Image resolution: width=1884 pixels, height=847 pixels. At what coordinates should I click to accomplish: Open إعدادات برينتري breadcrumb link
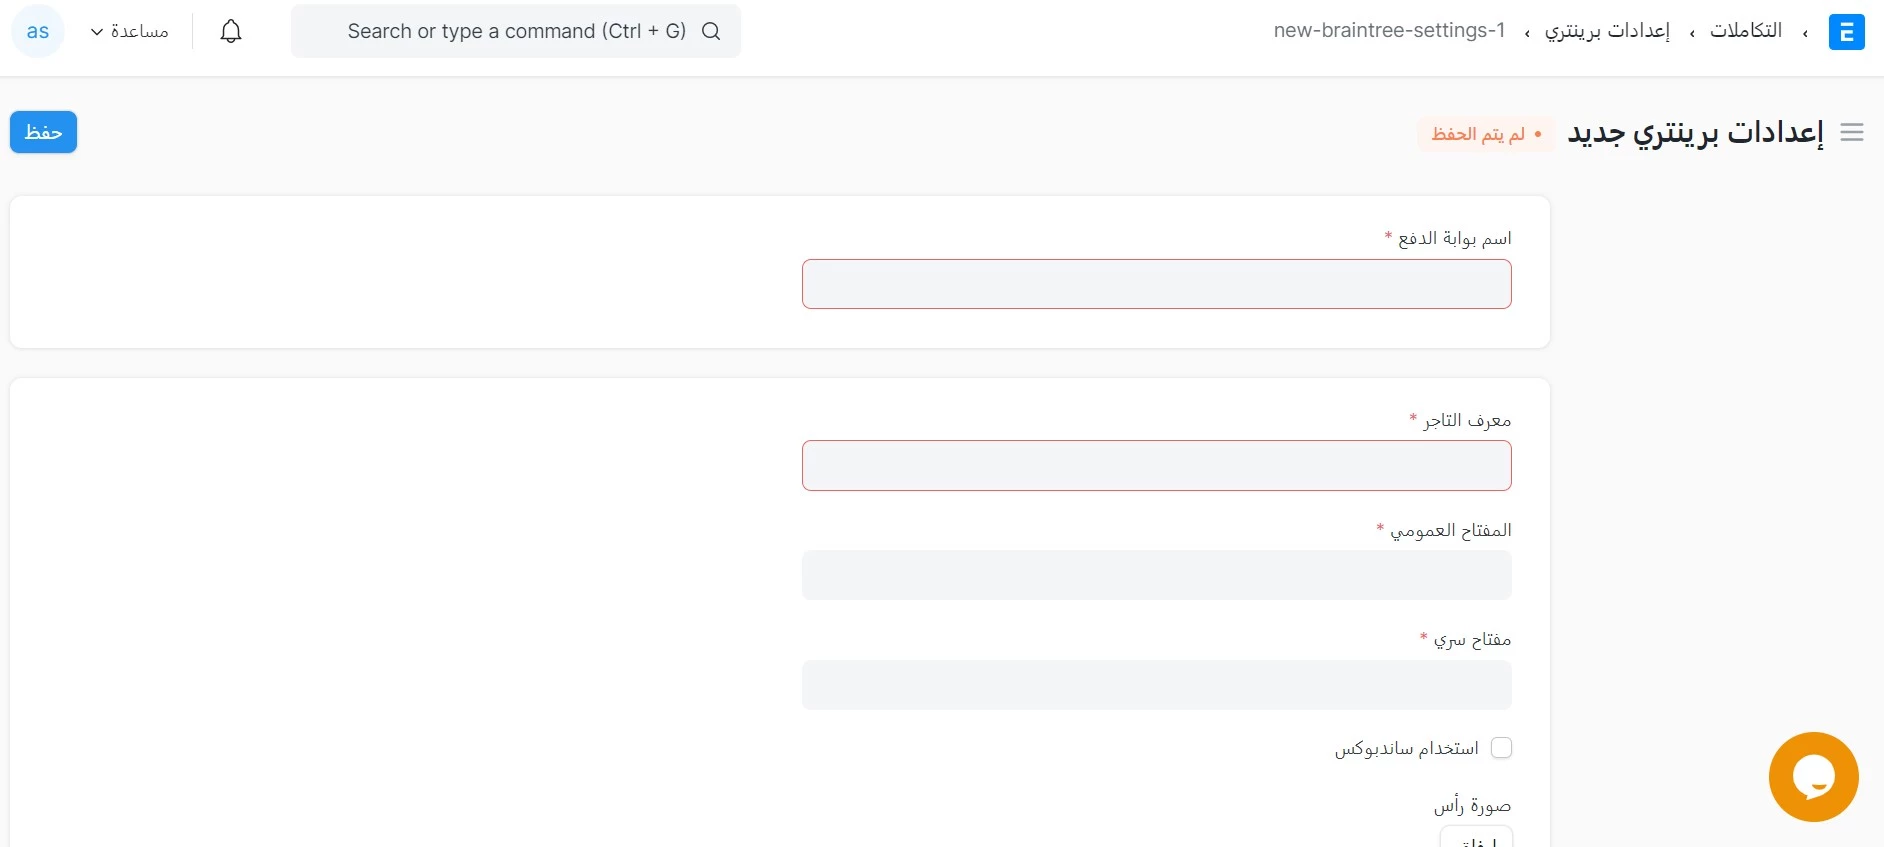pos(1607,31)
